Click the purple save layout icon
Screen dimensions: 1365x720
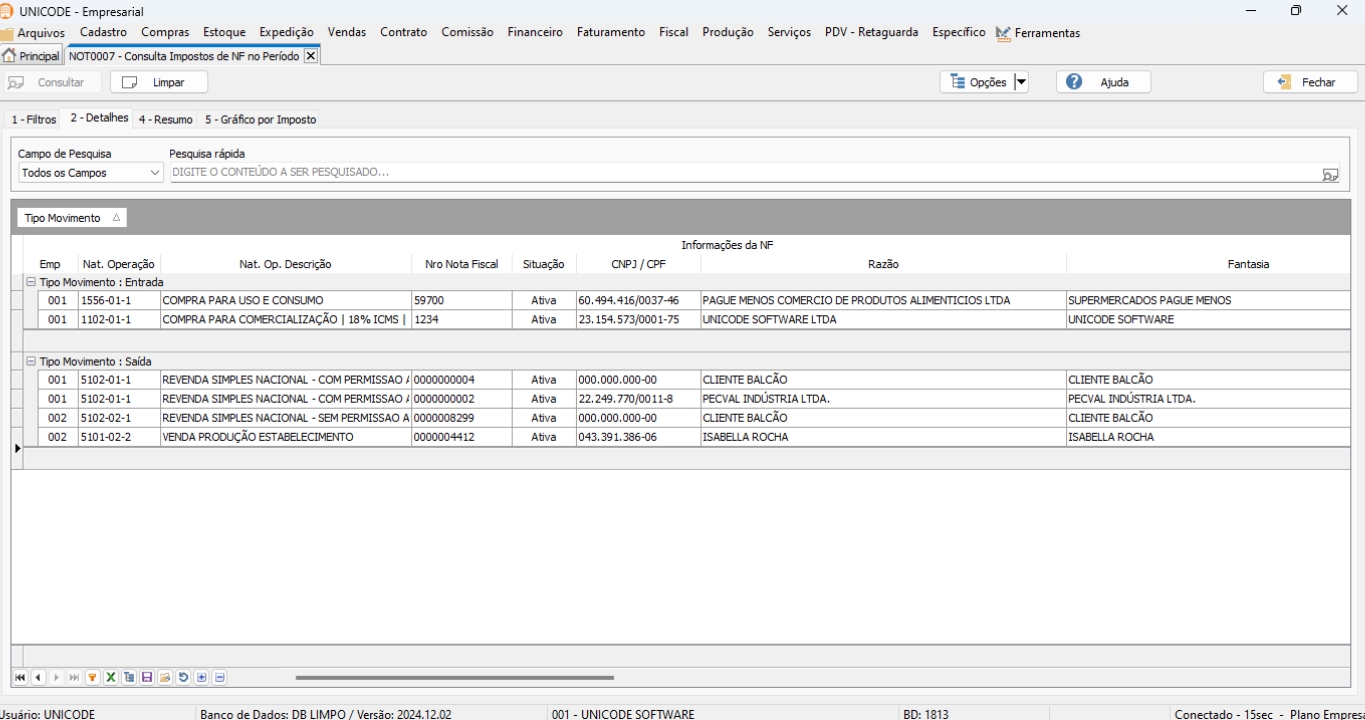pos(147,677)
